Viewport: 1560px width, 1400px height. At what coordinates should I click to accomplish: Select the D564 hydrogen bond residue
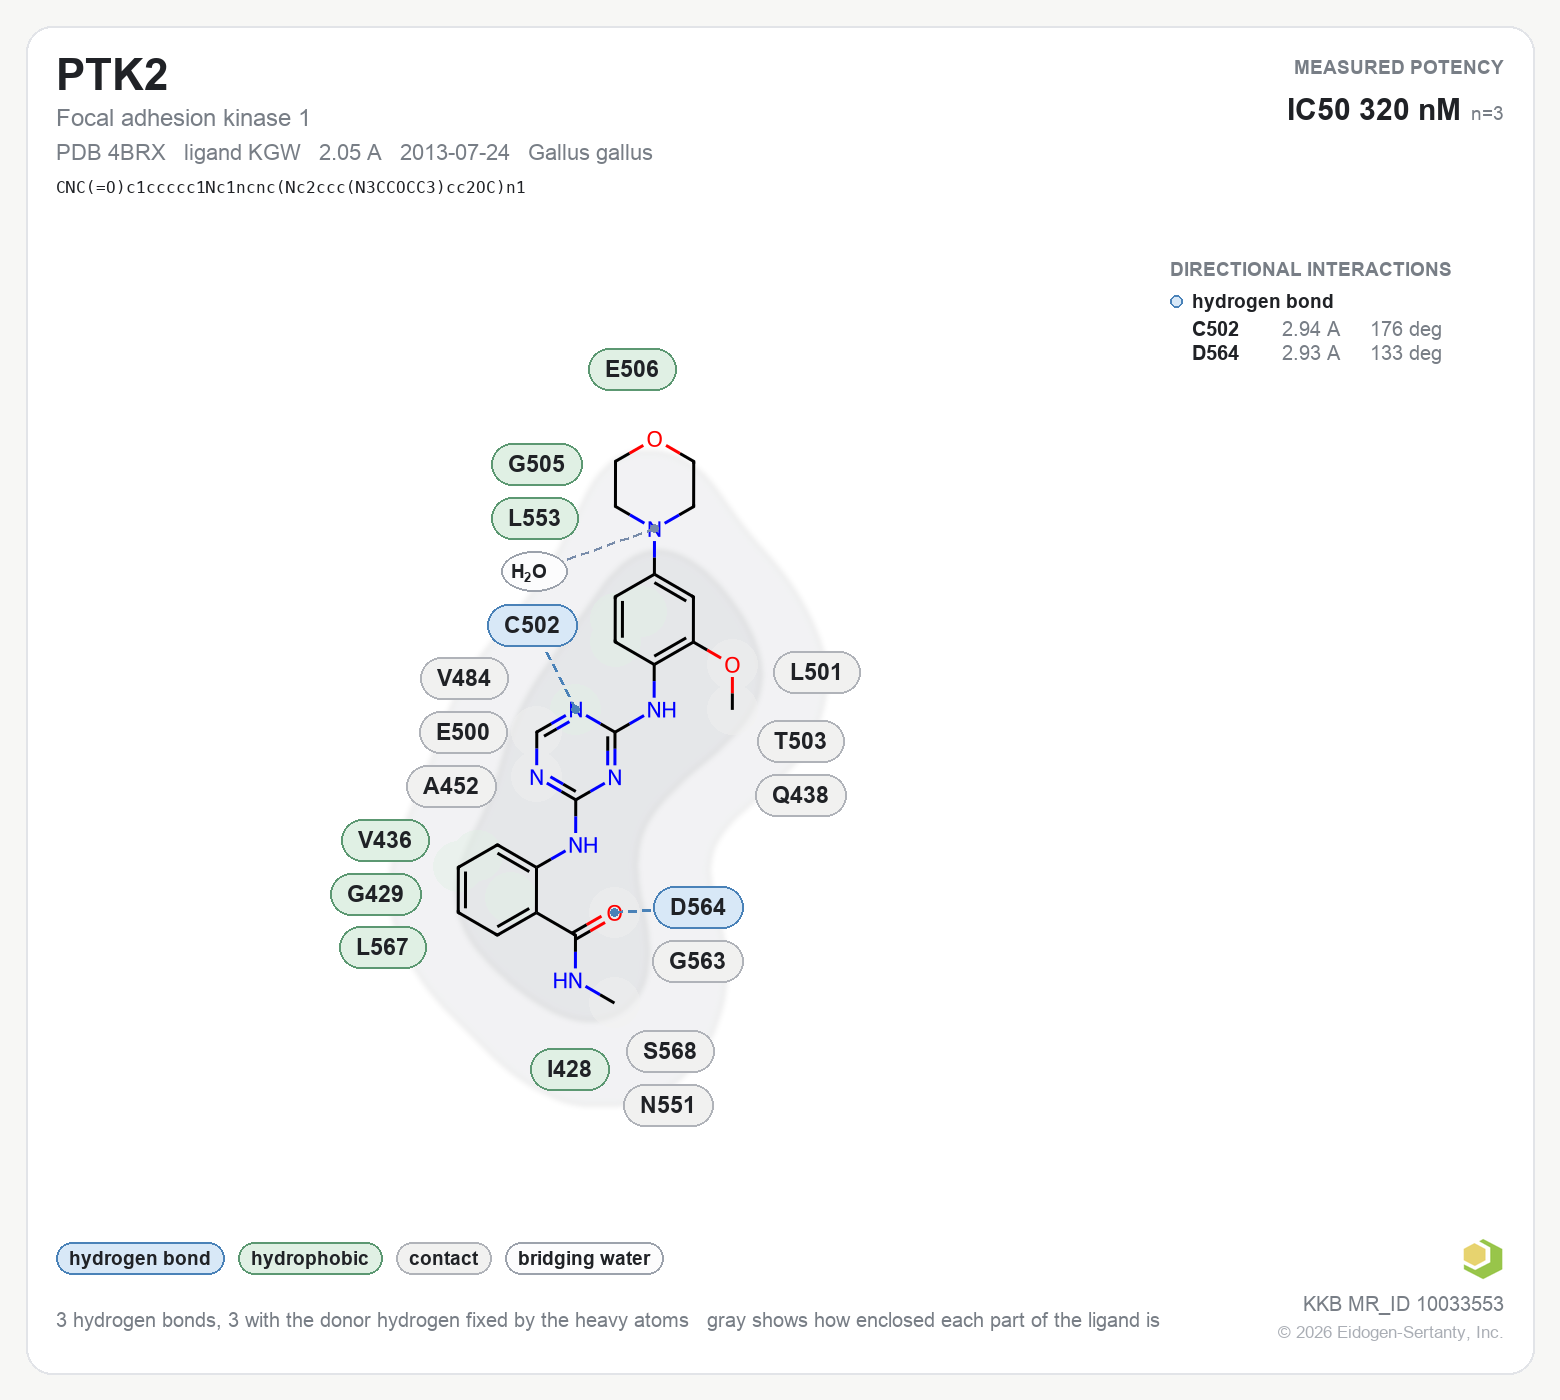coord(698,907)
